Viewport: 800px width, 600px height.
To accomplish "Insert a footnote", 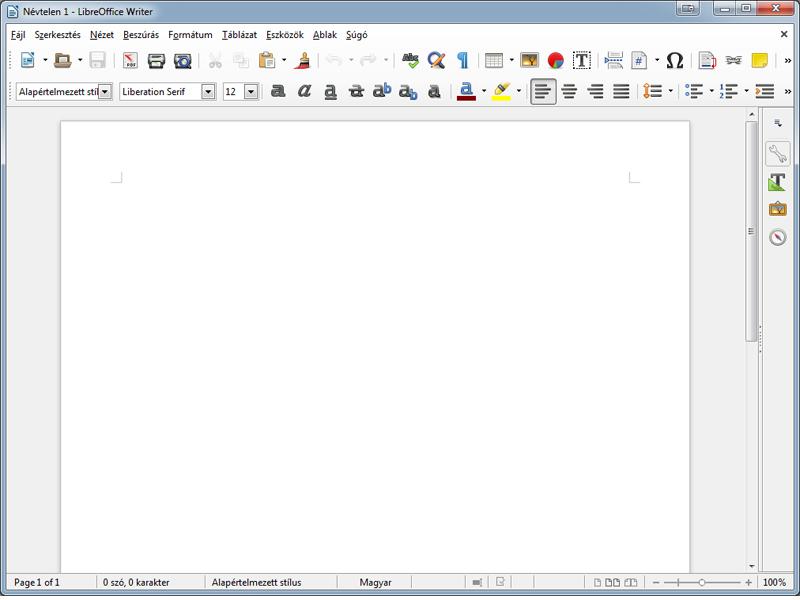I will point(707,60).
